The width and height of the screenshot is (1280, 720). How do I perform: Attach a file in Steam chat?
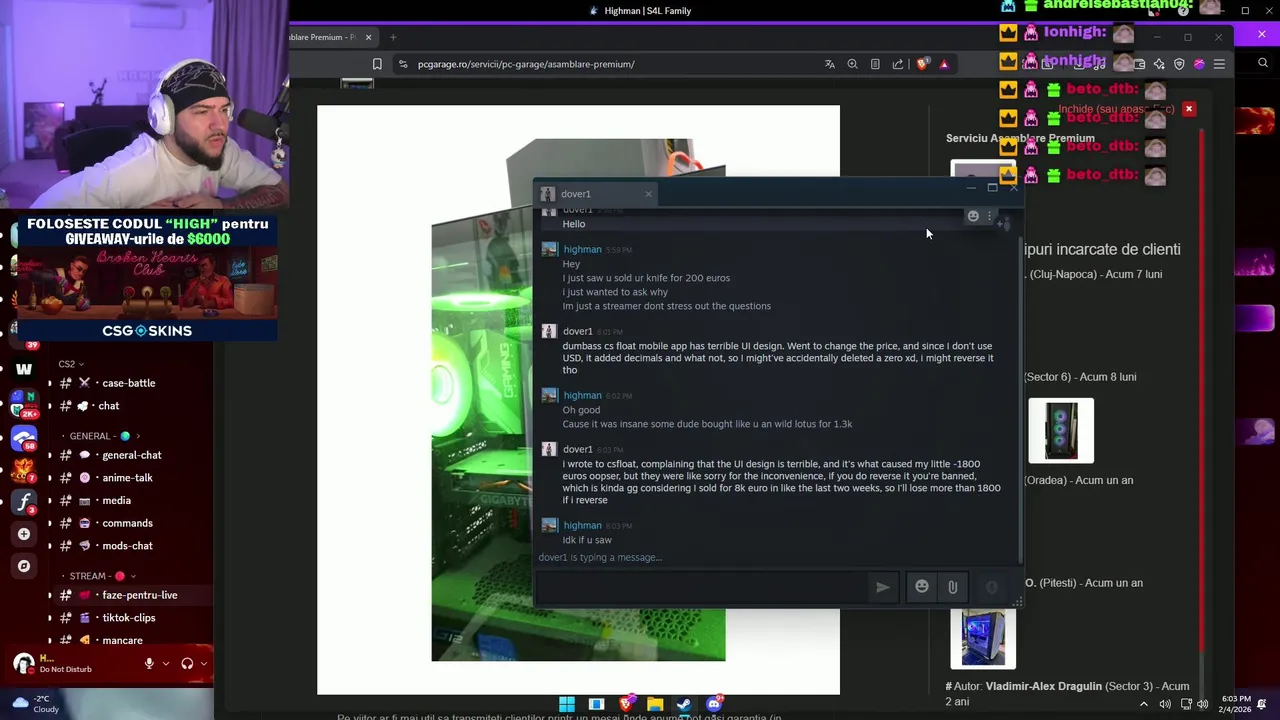pyautogui.click(x=952, y=587)
